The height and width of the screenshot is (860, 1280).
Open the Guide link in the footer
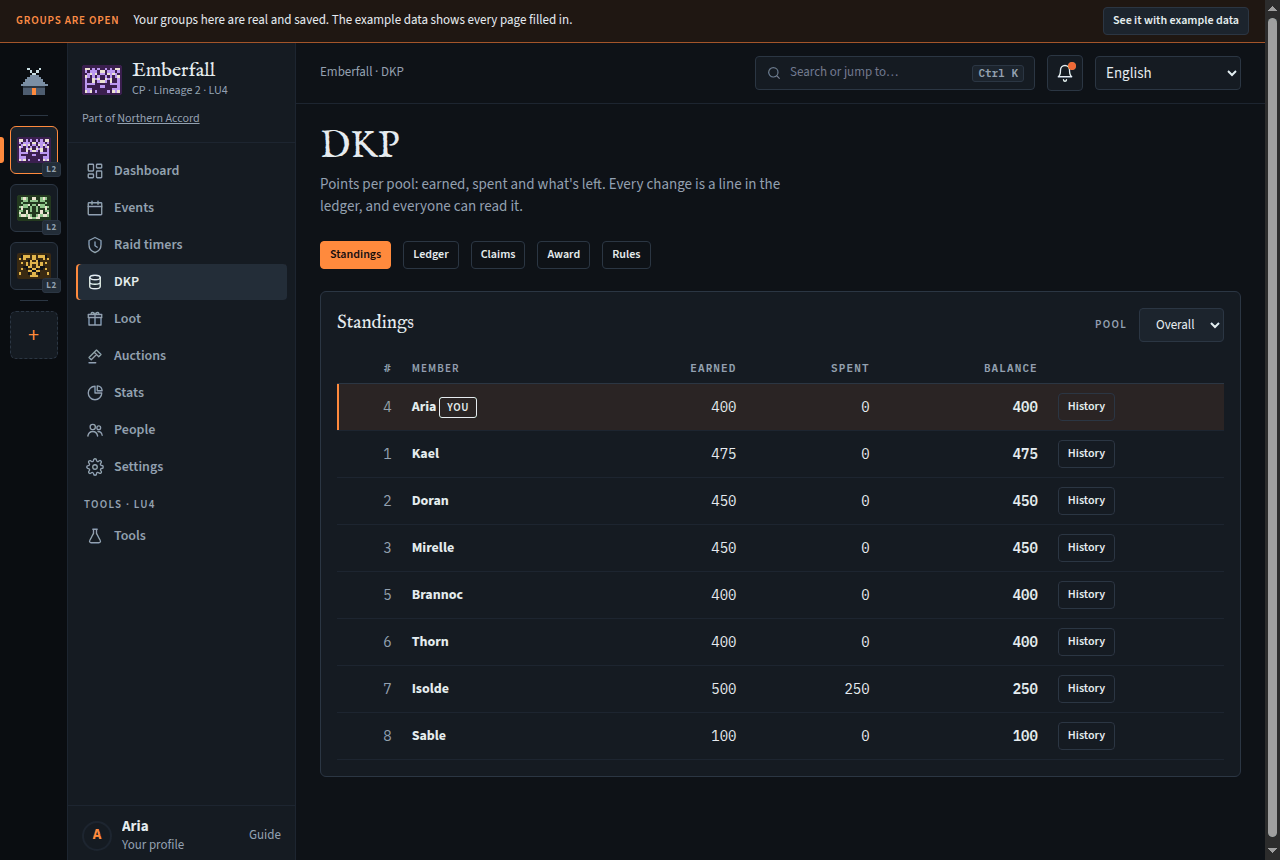(x=265, y=835)
